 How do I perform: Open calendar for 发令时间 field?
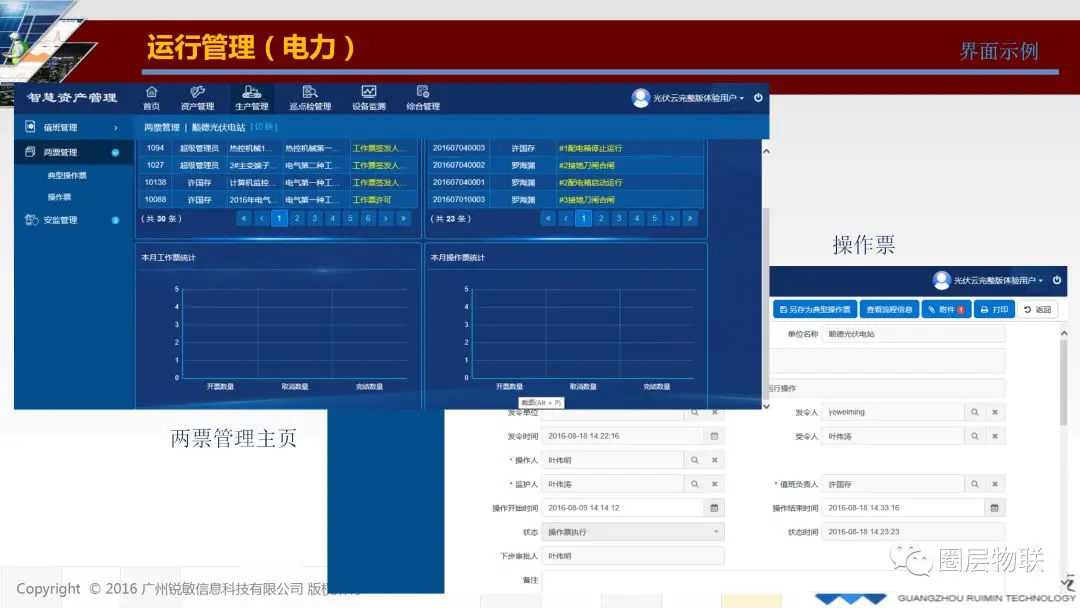pyautogui.click(x=714, y=436)
